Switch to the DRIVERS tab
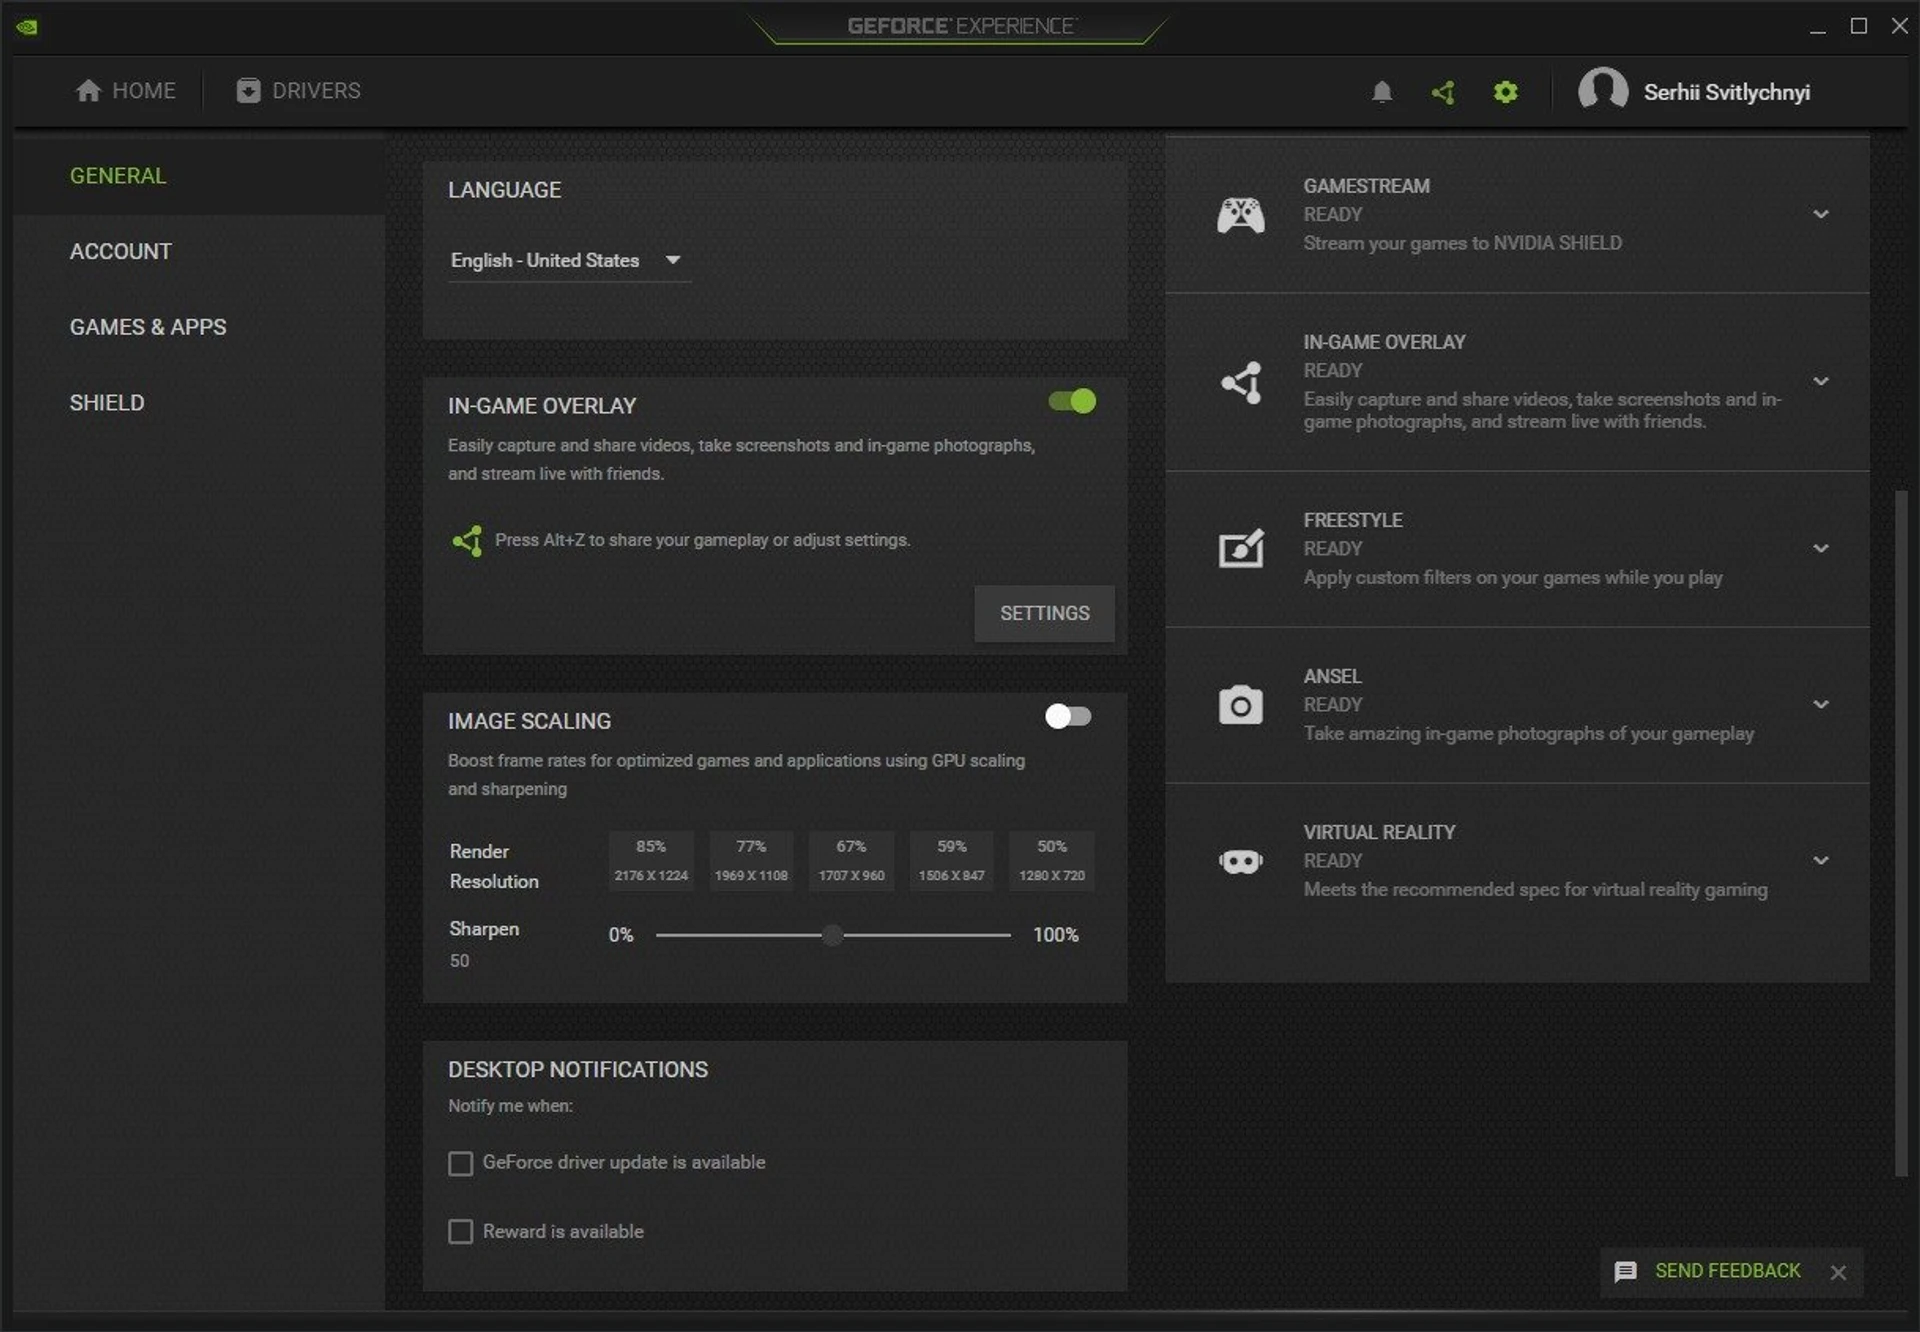 tap(298, 91)
